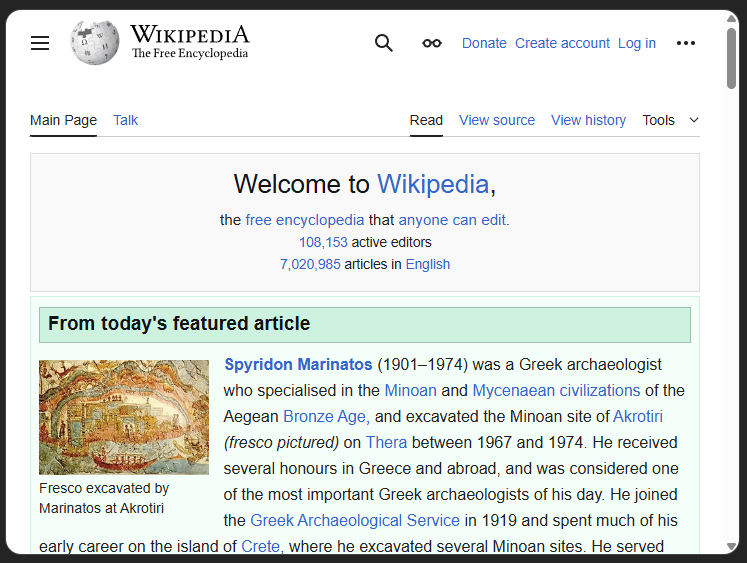Click the vertical page scrollbar

732,300
